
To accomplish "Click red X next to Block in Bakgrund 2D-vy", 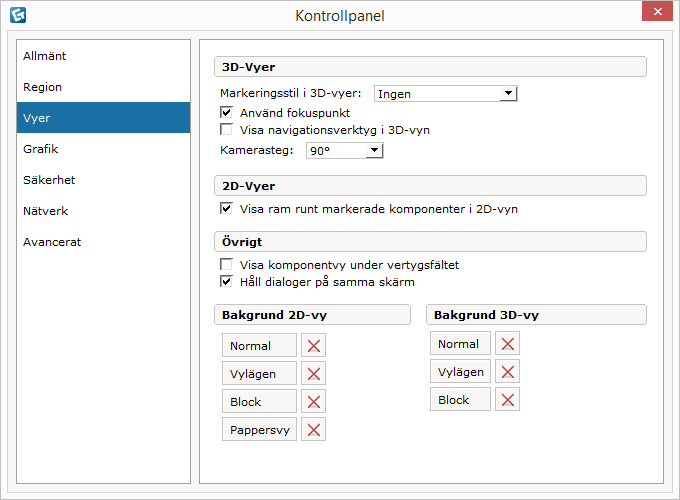I will (x=314, y=402).
